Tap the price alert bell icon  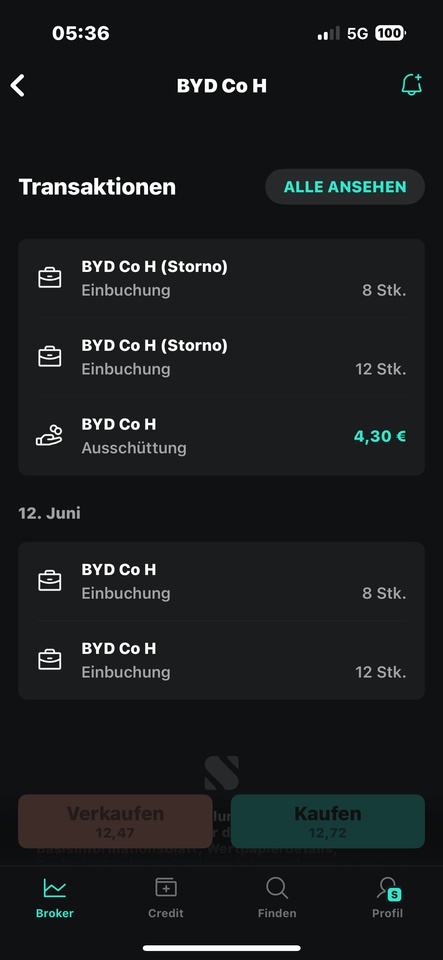(x=412, y=85)
